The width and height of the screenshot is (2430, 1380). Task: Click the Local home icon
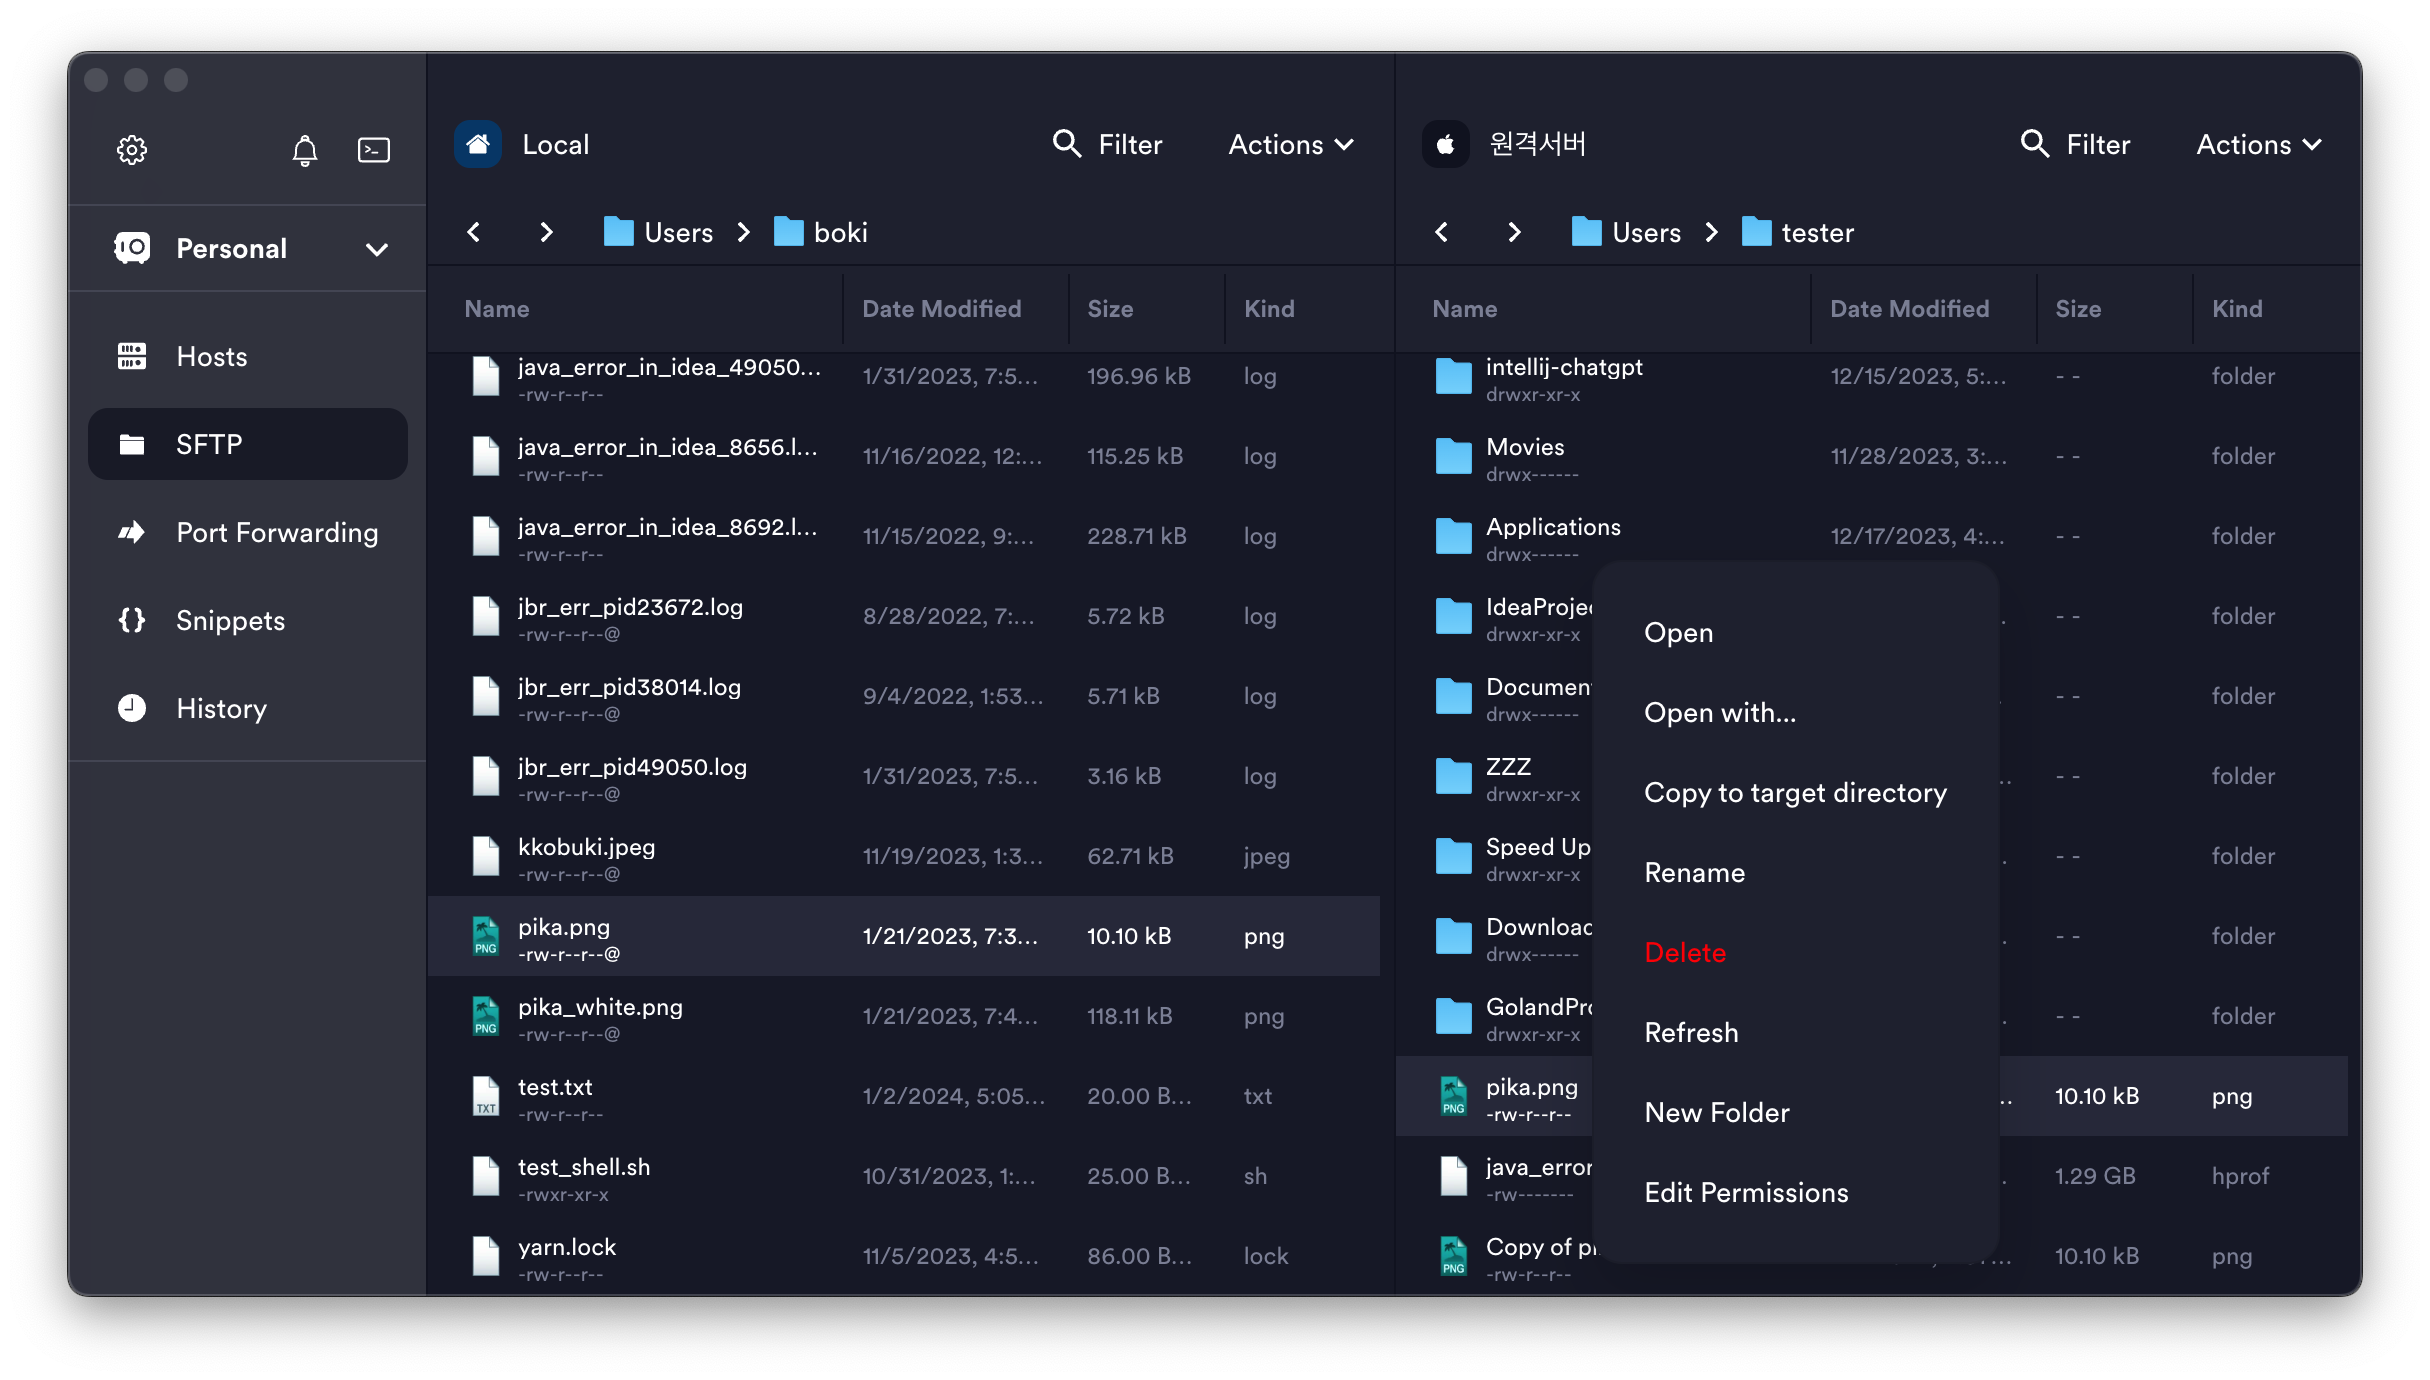(478, 145)
